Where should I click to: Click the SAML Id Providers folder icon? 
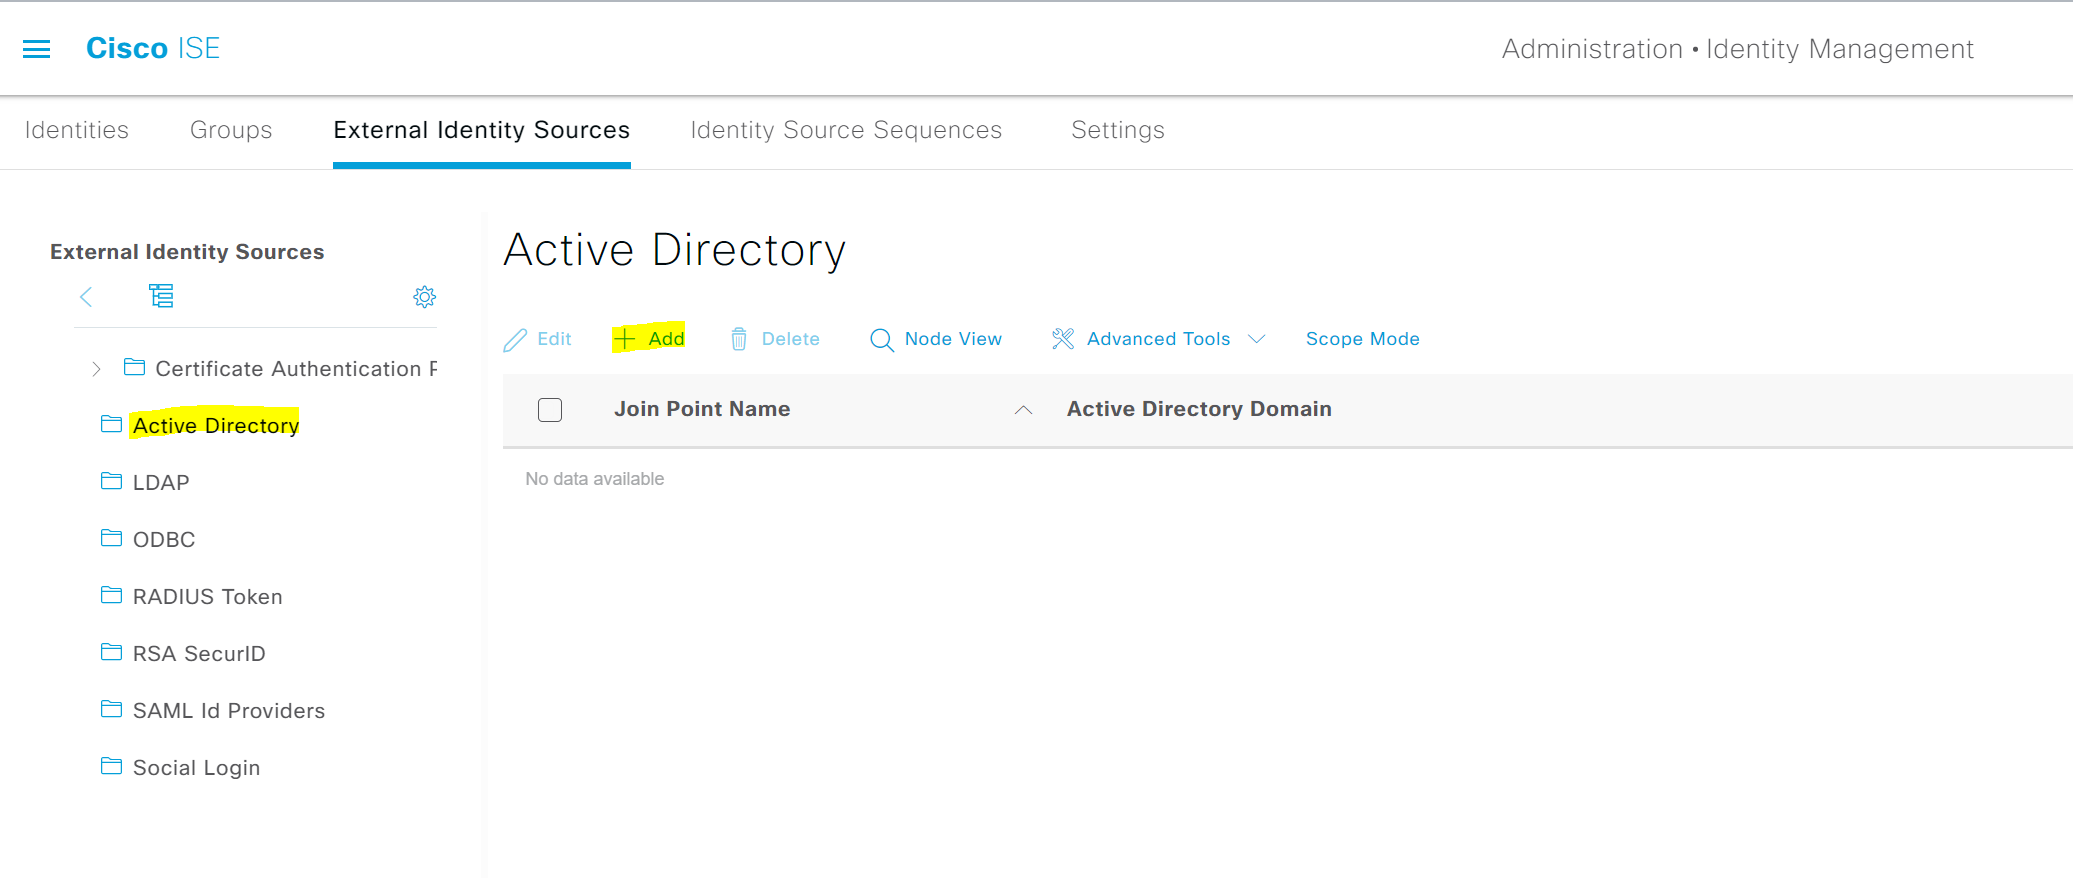click(x=111, y=709)
